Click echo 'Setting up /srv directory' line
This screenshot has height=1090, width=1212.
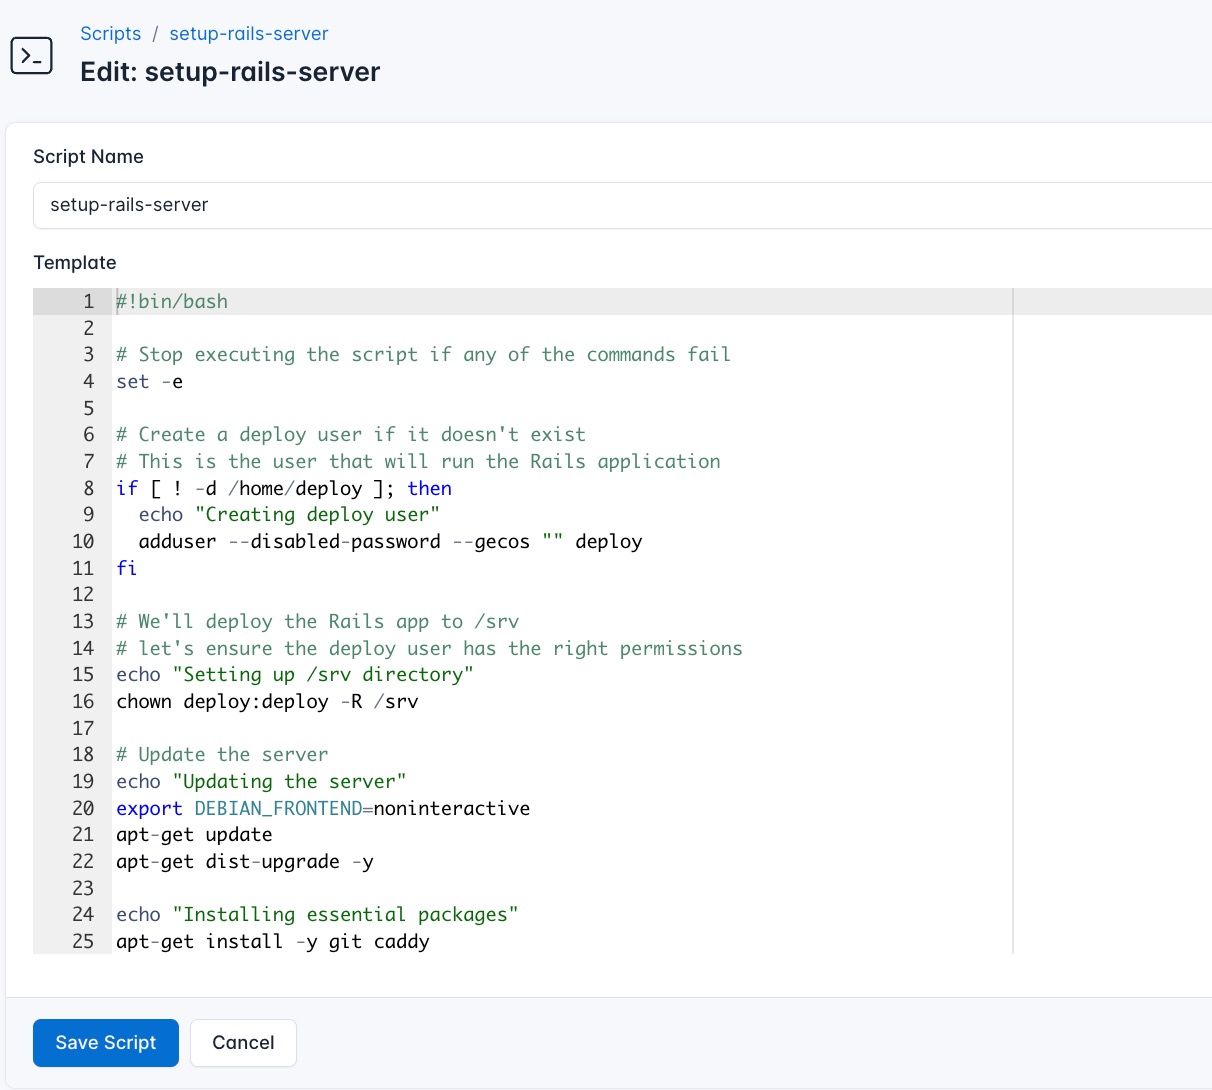pos(294,675)
